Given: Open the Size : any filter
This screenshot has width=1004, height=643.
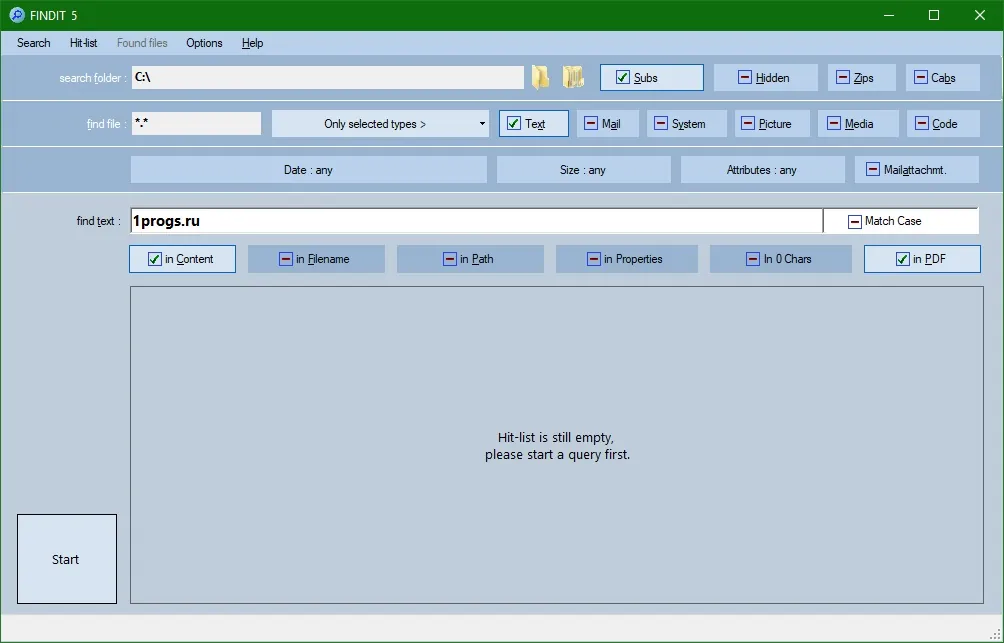Looking at the screenshot, I should click(583, 170).
